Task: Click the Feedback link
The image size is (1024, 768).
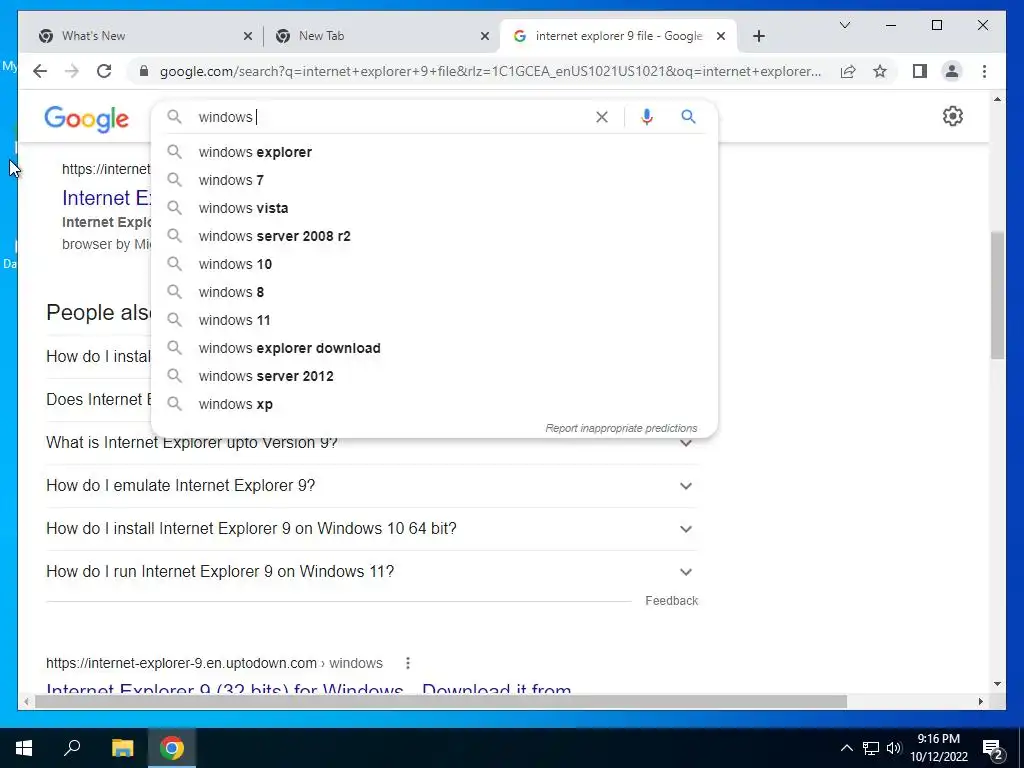Action: pos(671,601)
